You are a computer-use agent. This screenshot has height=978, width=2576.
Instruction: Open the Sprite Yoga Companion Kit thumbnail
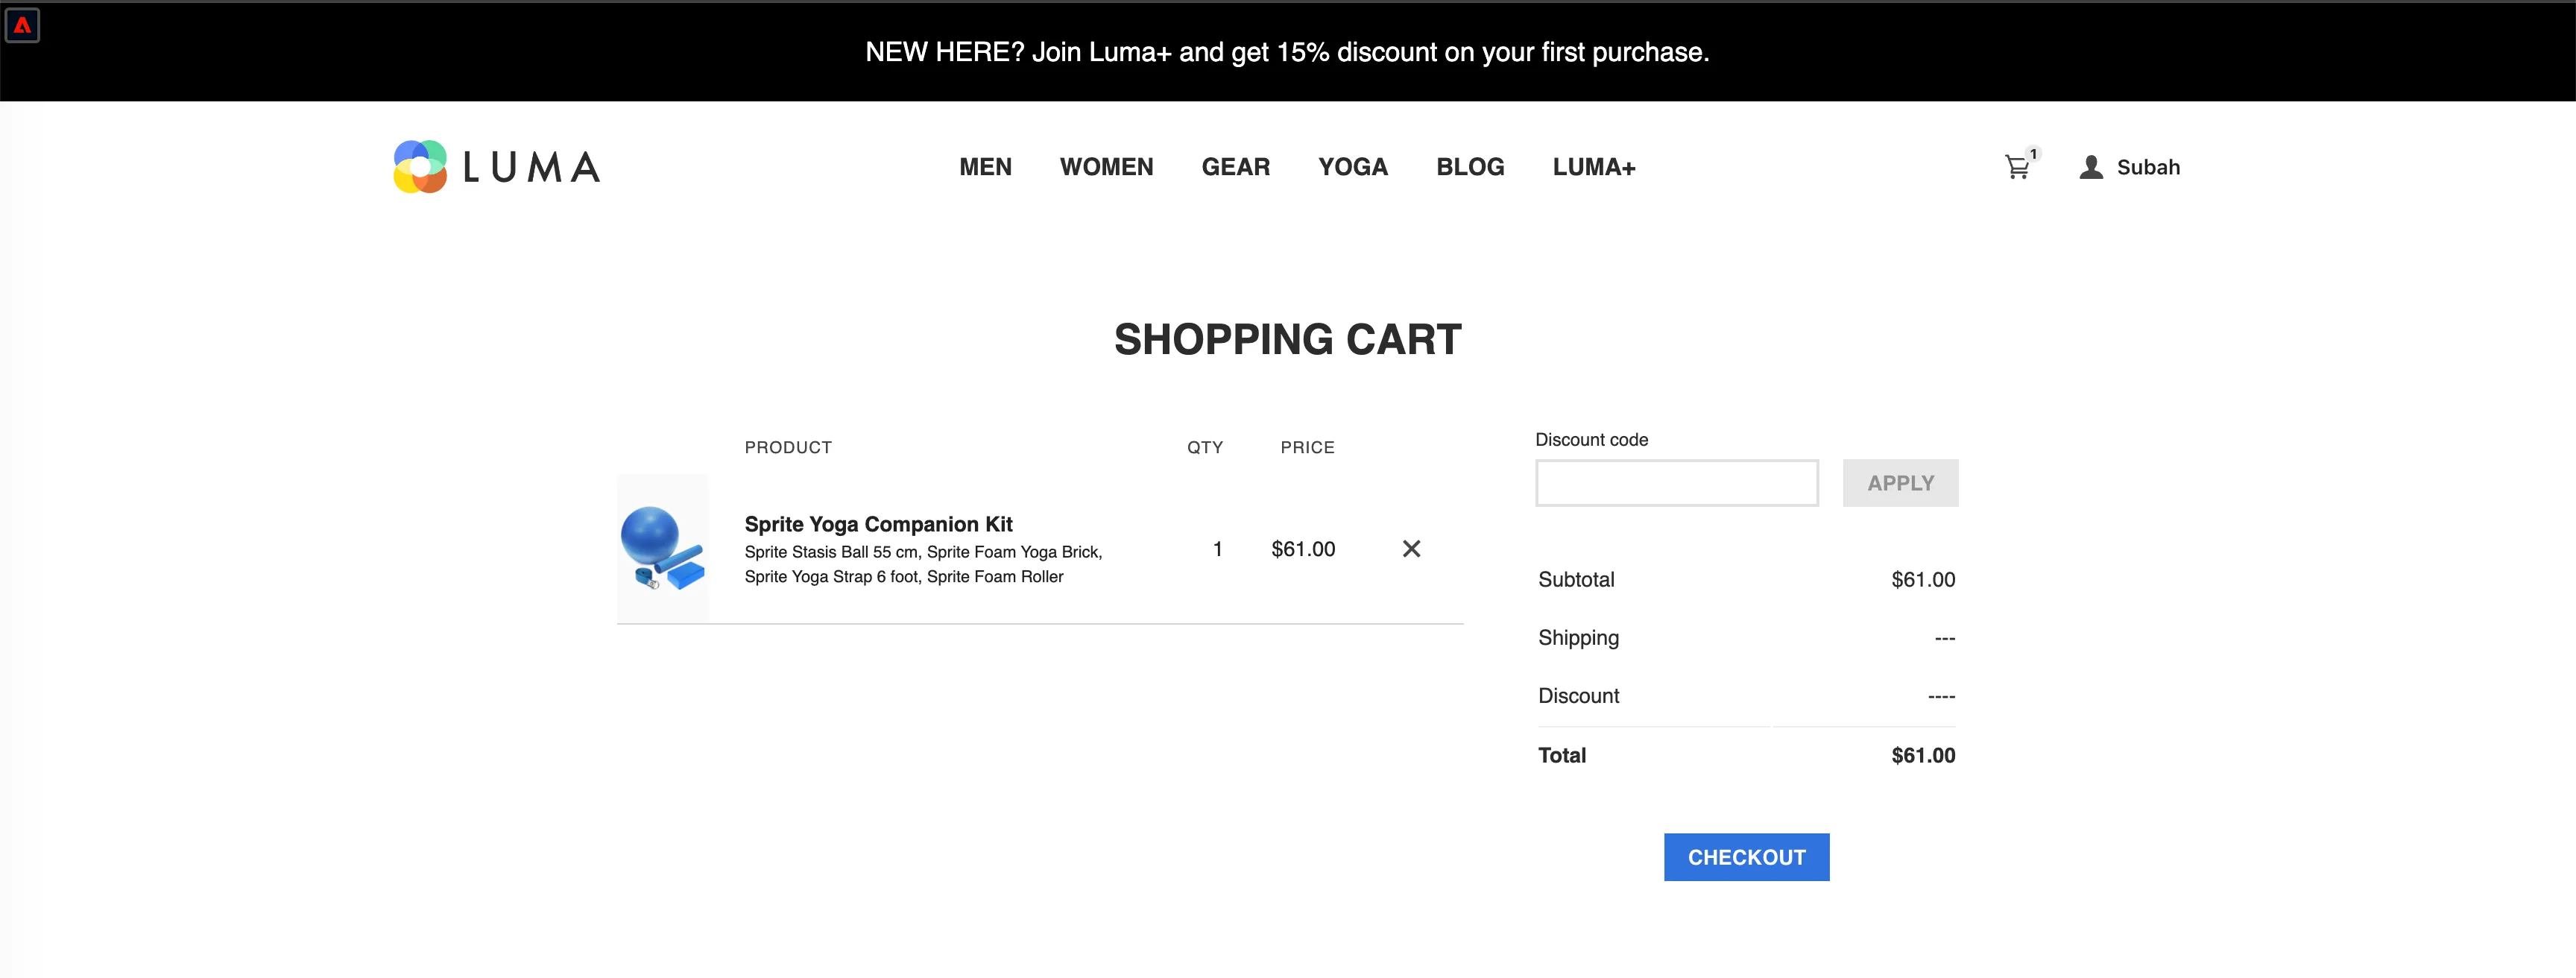point(663,548)
